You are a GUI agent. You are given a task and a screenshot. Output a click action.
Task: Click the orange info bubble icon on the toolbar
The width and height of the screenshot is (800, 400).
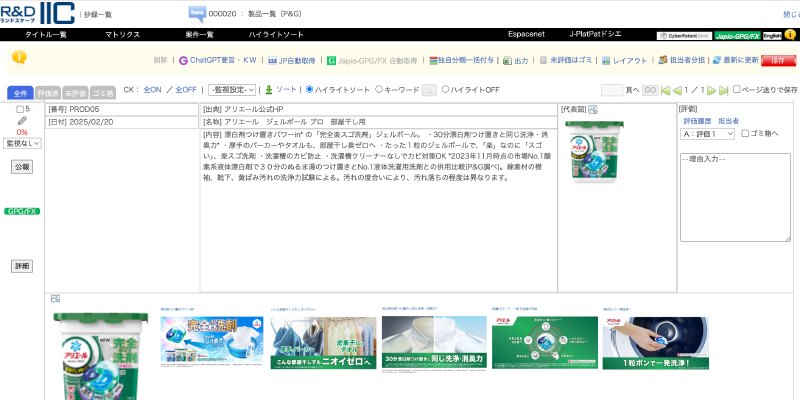point(19,58)
